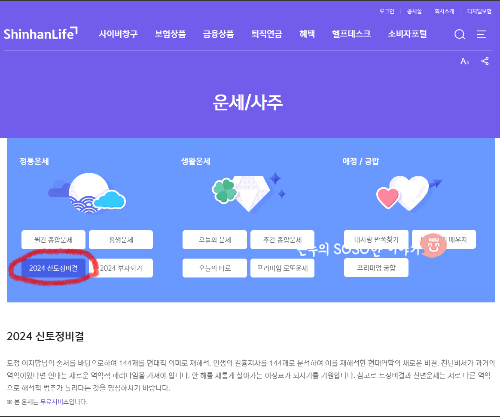Screen dimensions: 500x417
Task: Click the 생활운세 section heading
Action: 196,161
